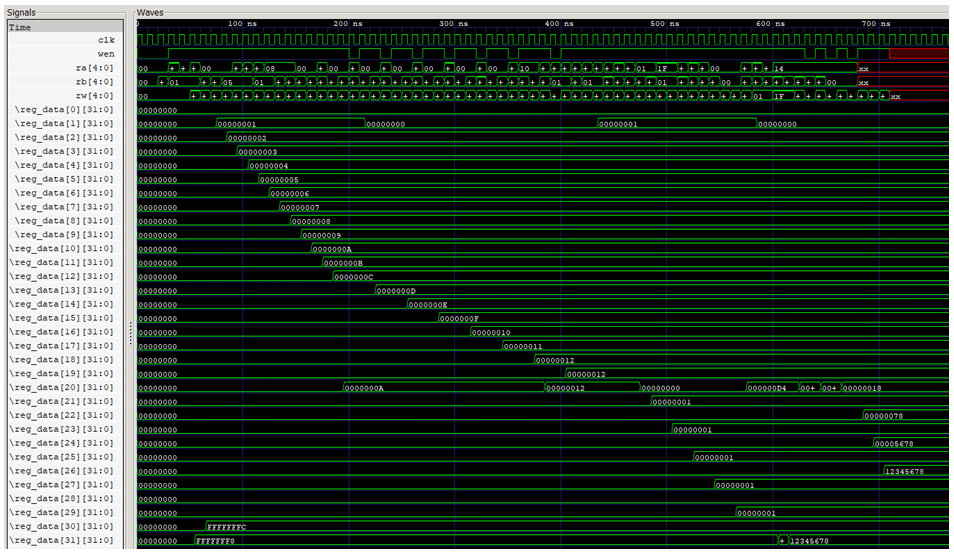The height and width of the screenshot is (553, 954).
Task: Click the Waves panel header label
Action: pos(150,12)
